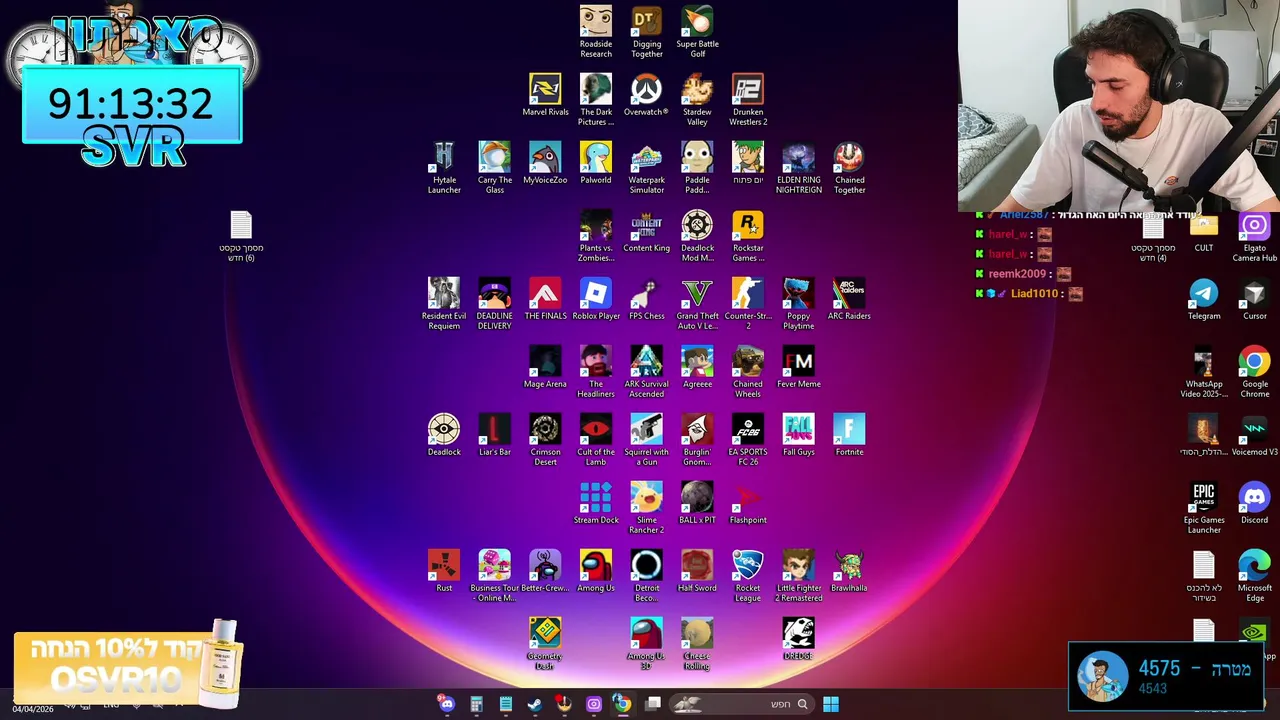Open the Waterpark Simulator icon
Screen dimensions: 1280x720
click(647, 167)
